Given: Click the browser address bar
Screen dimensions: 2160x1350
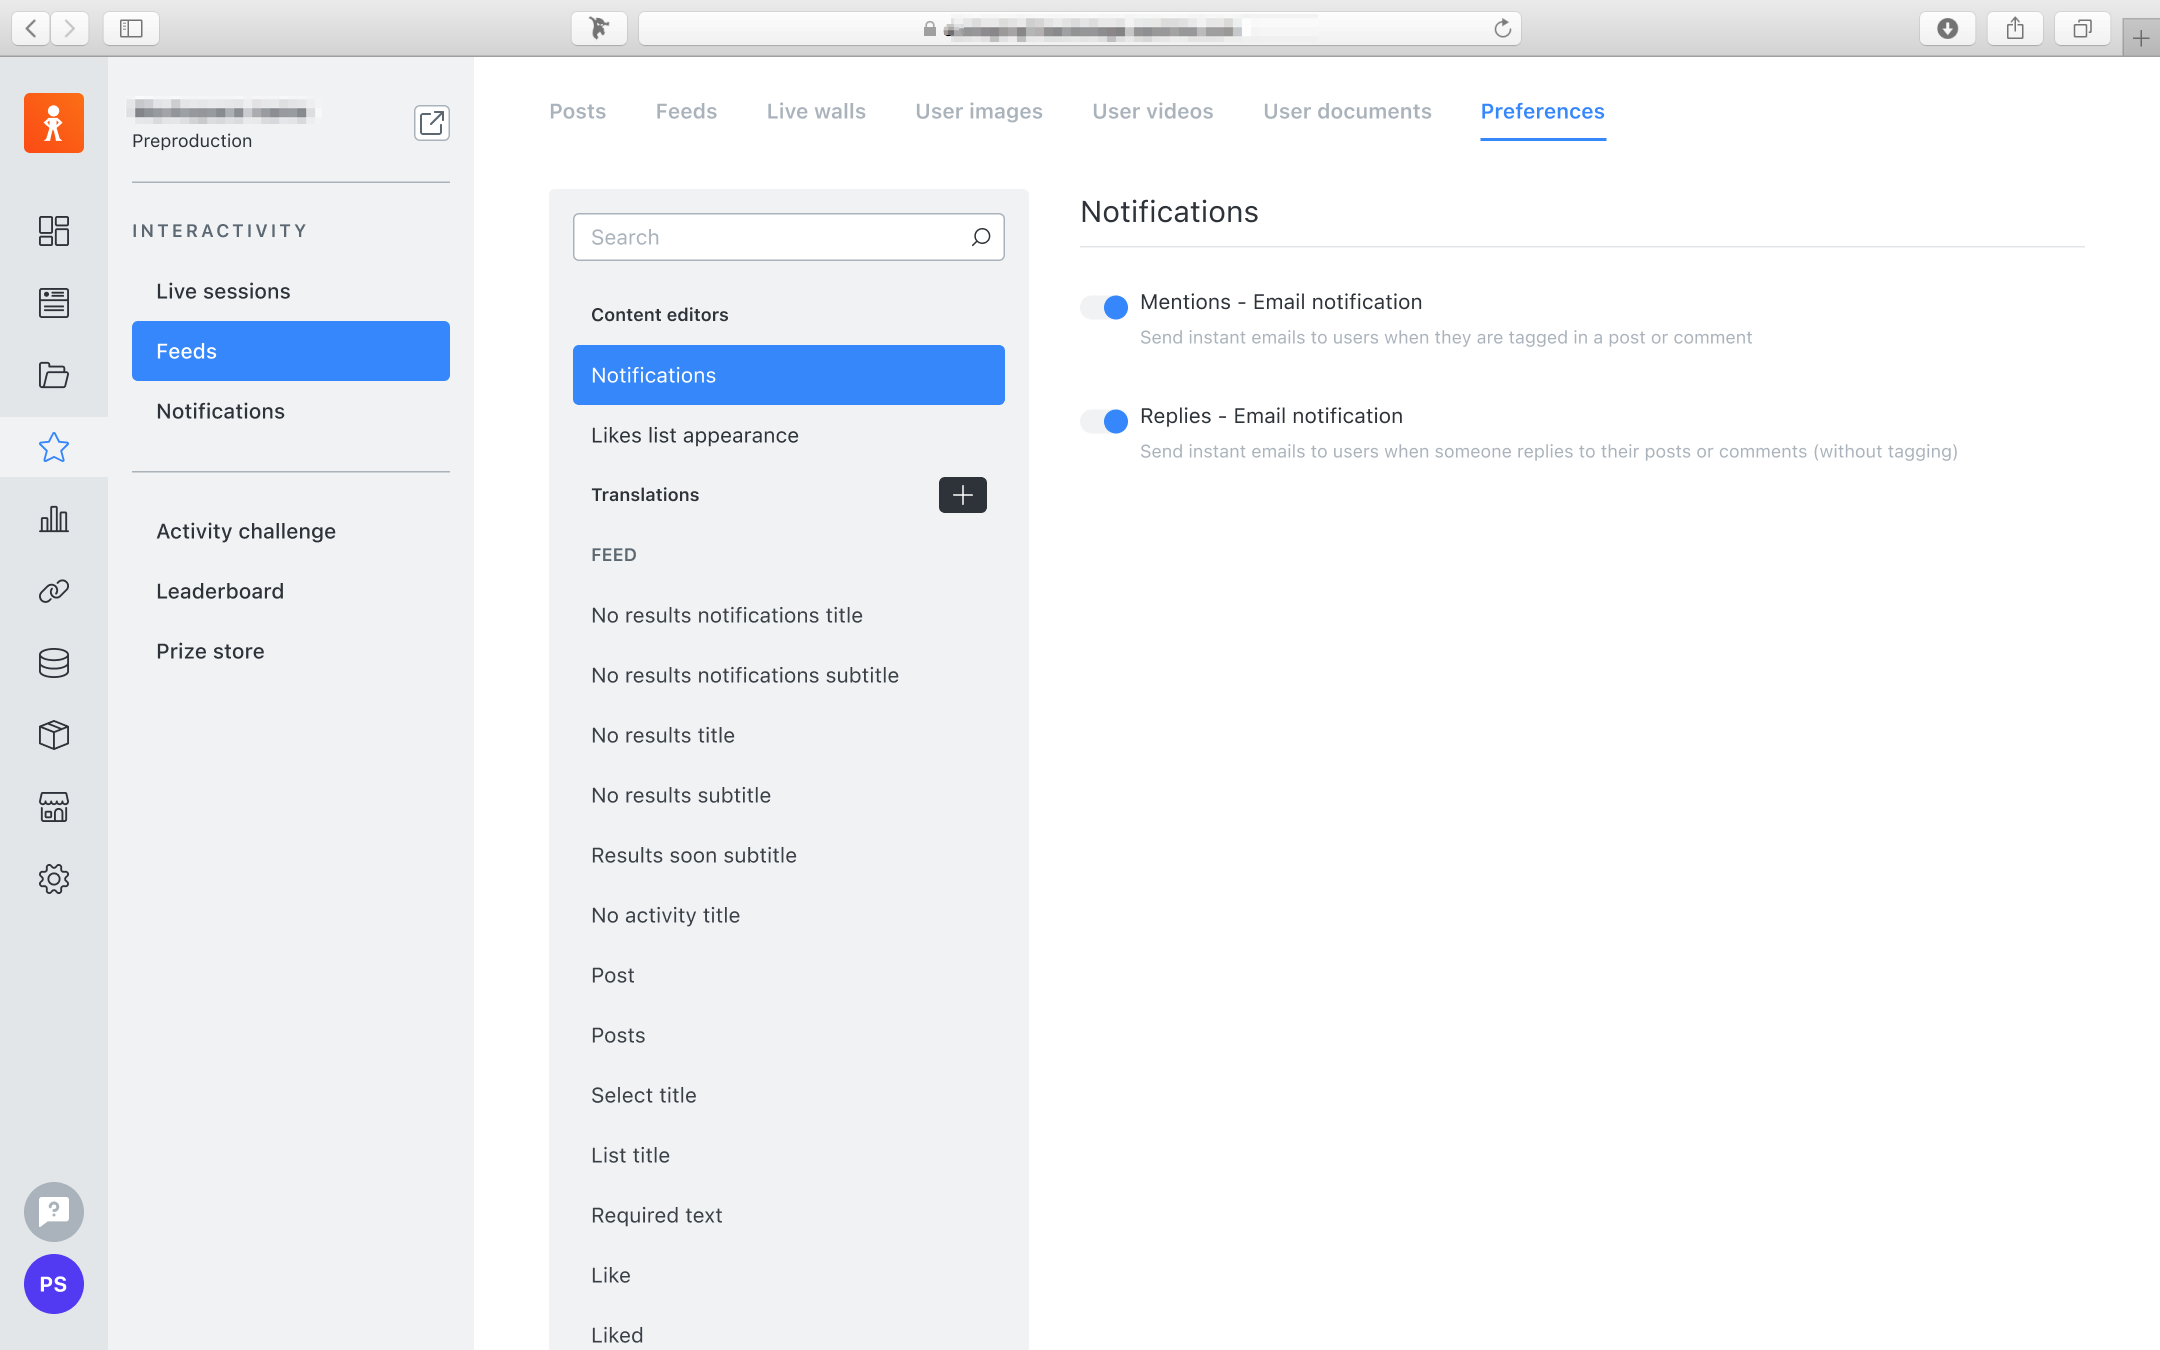Looking at the screenshot, I should pos(1080,29).
